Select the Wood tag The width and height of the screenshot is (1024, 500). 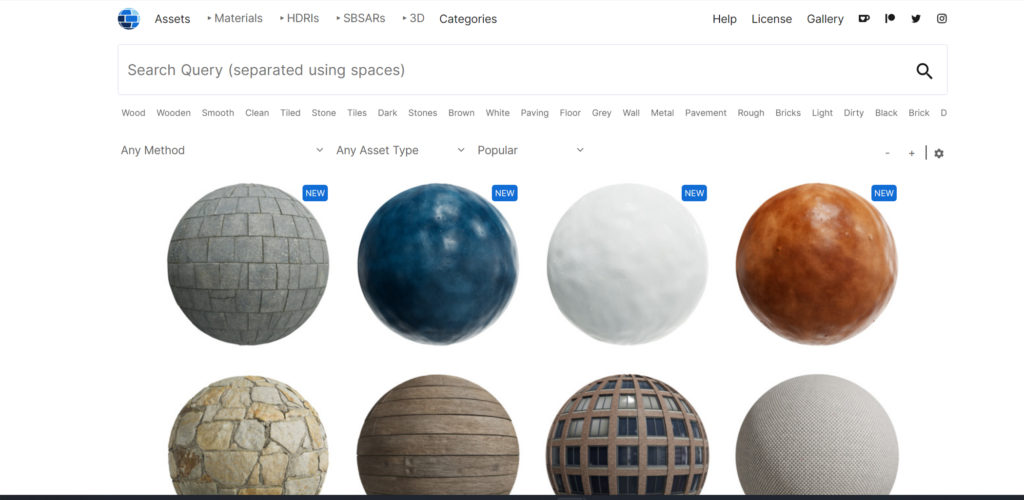coord(133,113)
